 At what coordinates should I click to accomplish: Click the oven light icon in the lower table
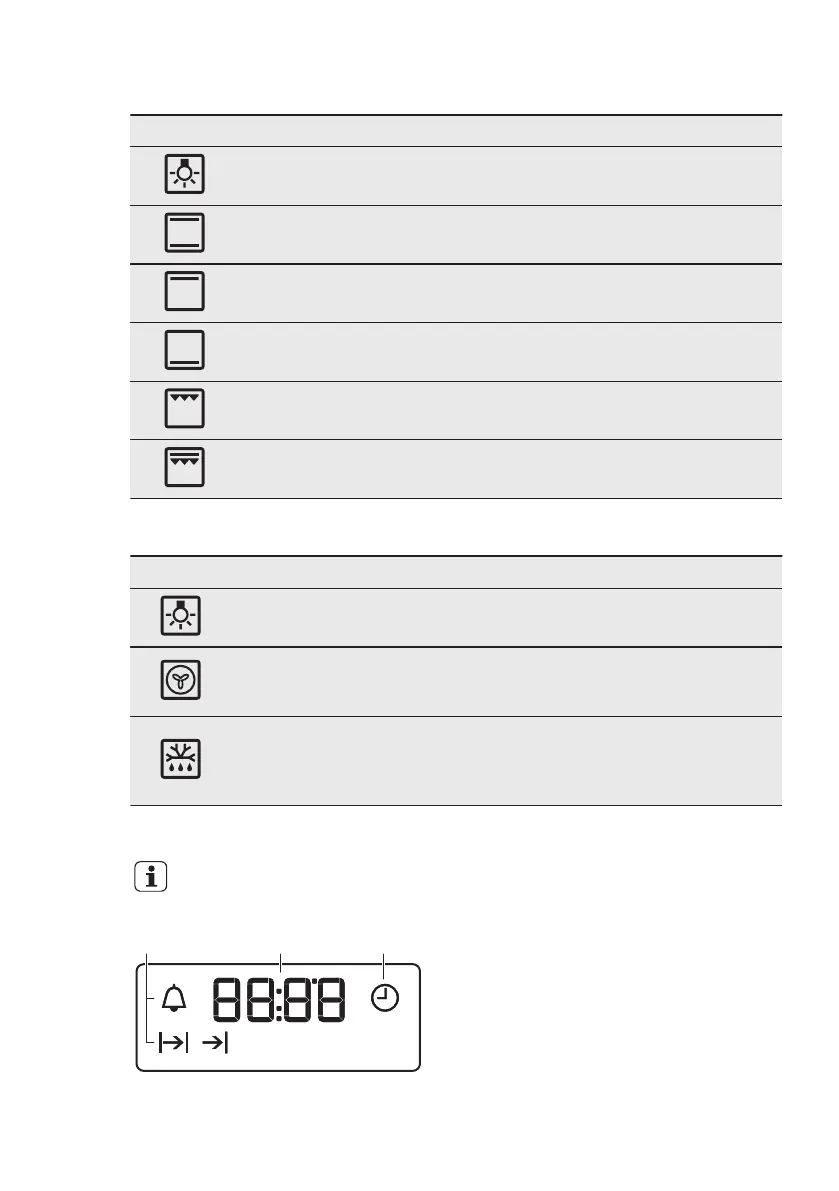183,617
